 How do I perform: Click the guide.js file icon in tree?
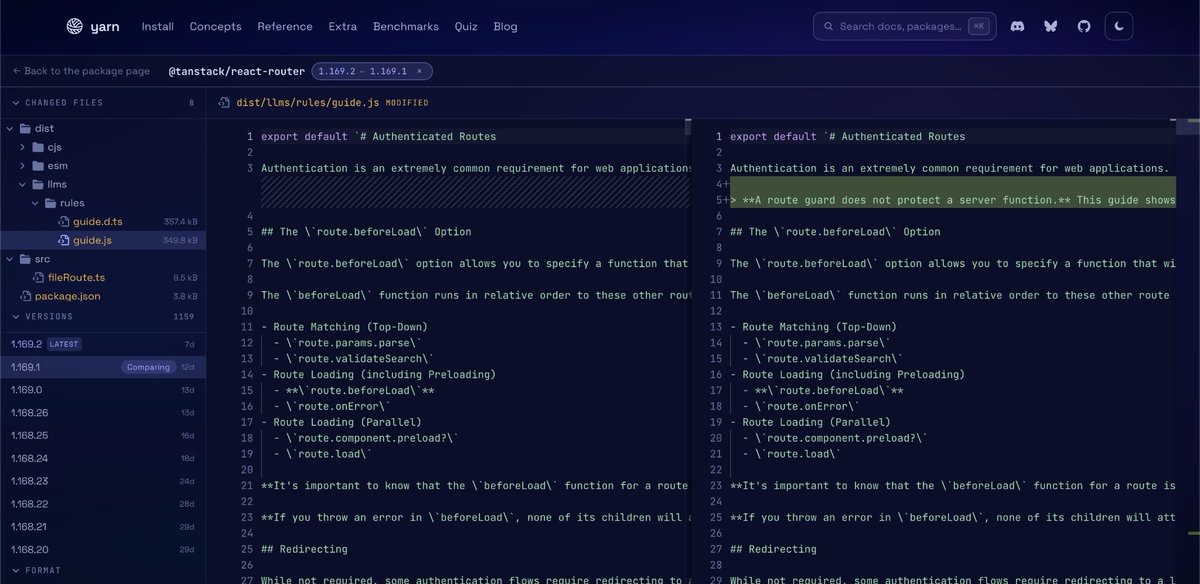click(64, 240)
